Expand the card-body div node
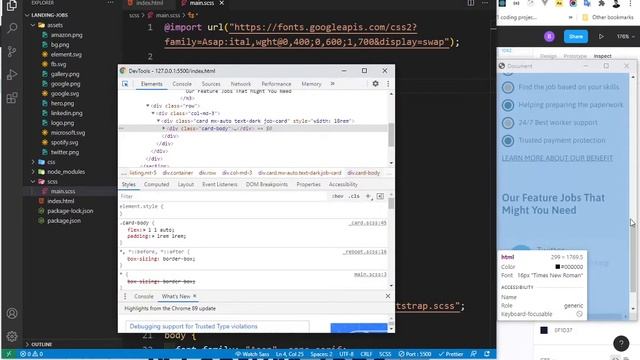This screenshot has width=640, height=360. [x=164, y=129]
